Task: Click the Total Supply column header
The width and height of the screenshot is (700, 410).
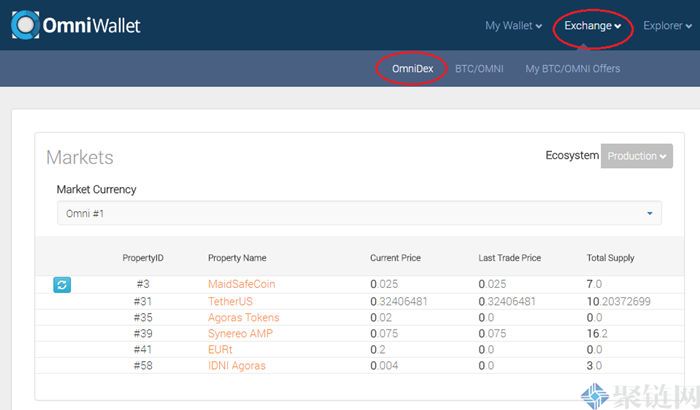Action: [x=610, y=258]
